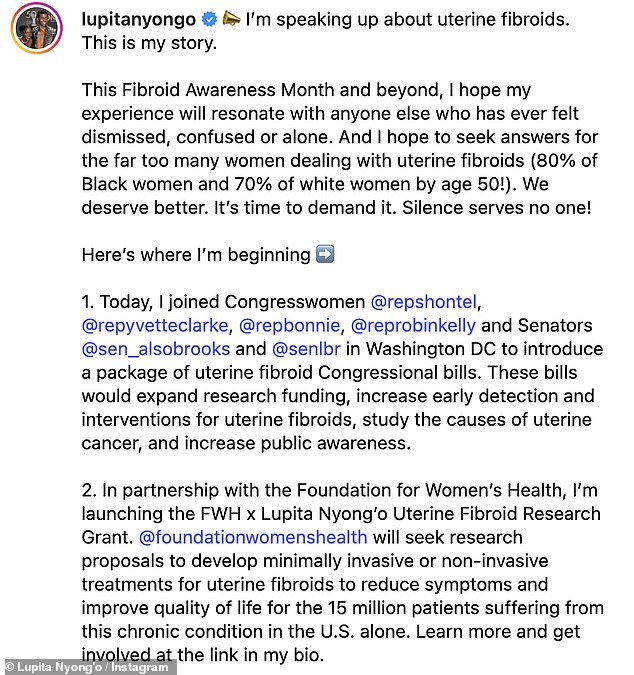Open the @repshontel mention
The width and height of the screenshot is (634, 675).
click(x=431, y=300)
